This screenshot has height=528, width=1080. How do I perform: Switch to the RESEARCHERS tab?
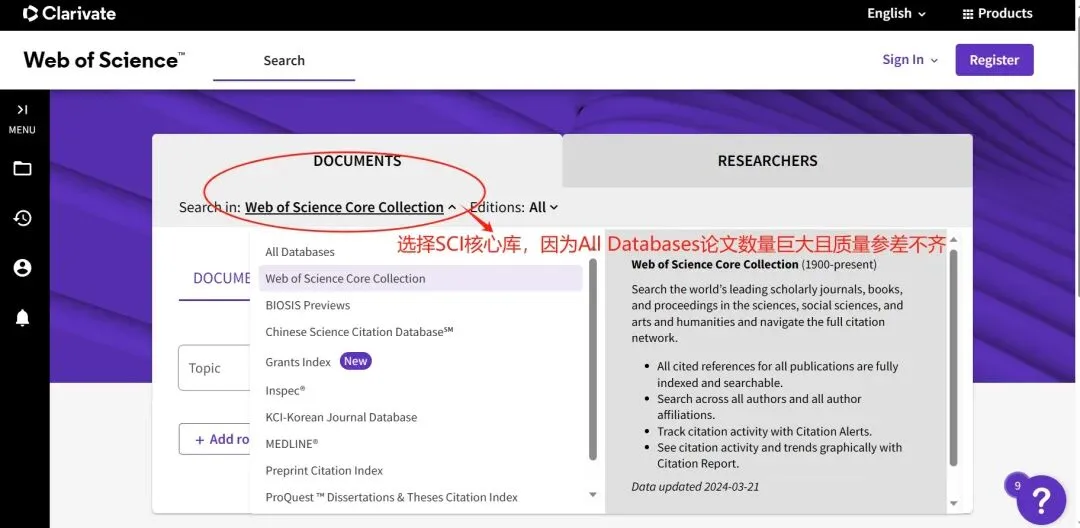[767, 161]
